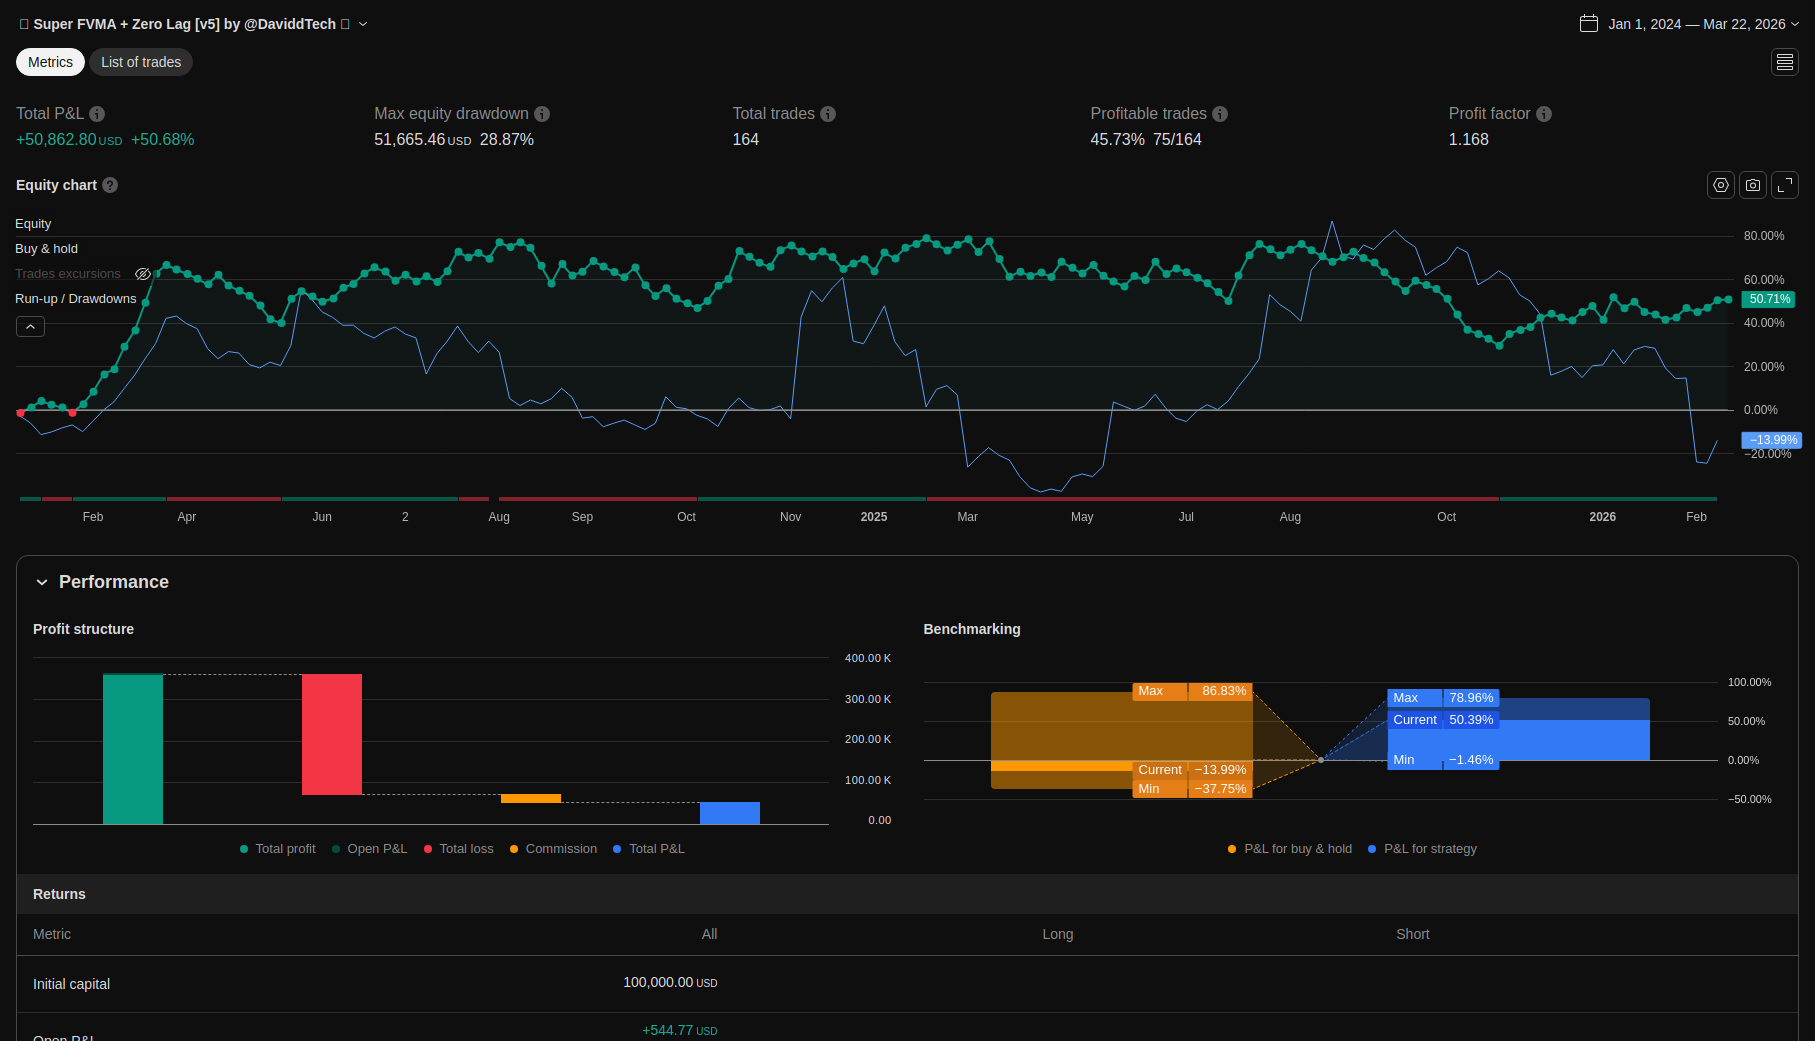Toggle the Buy & hold series
Viewport: 1815px width, 1041px height.
coord(46,249)
